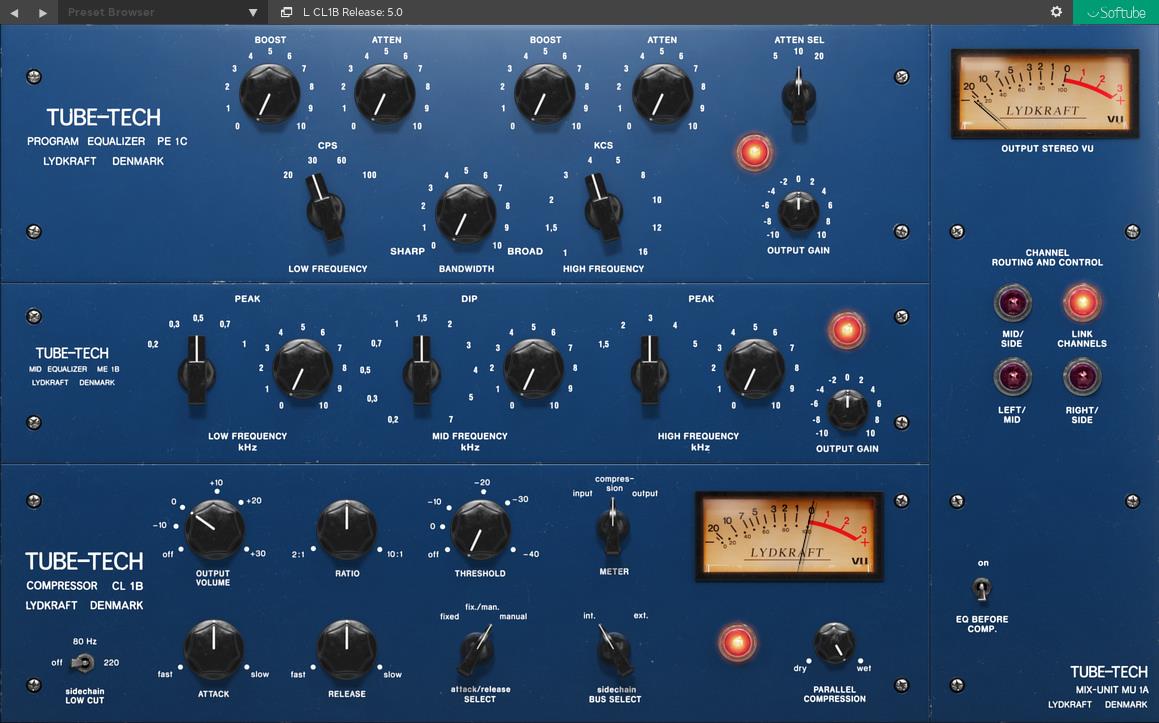Go to the next preset arrow
Viewport: 1159px width, 723px height.
[x=43, y=13]
